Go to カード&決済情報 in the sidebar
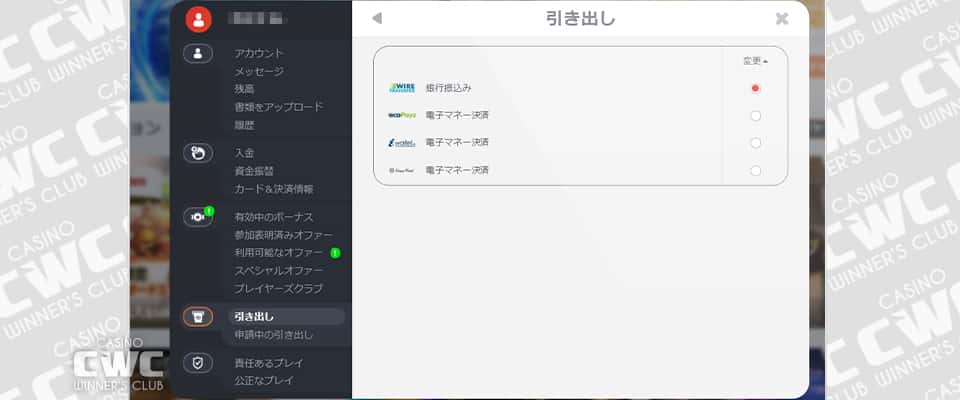Viewport: 960px width, 400px height. pyautogui.click(x=274, y=189)
